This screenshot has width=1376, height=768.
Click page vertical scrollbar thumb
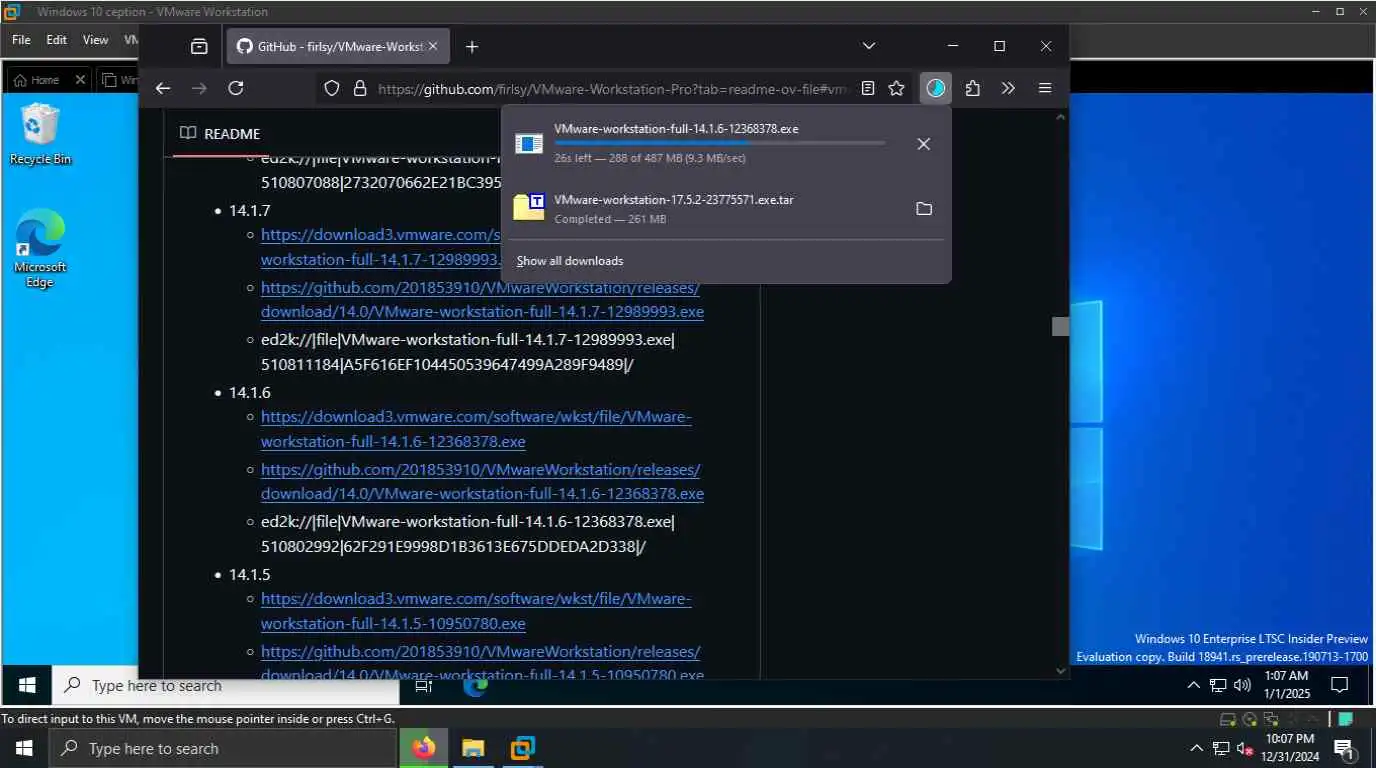point(1060,326)
